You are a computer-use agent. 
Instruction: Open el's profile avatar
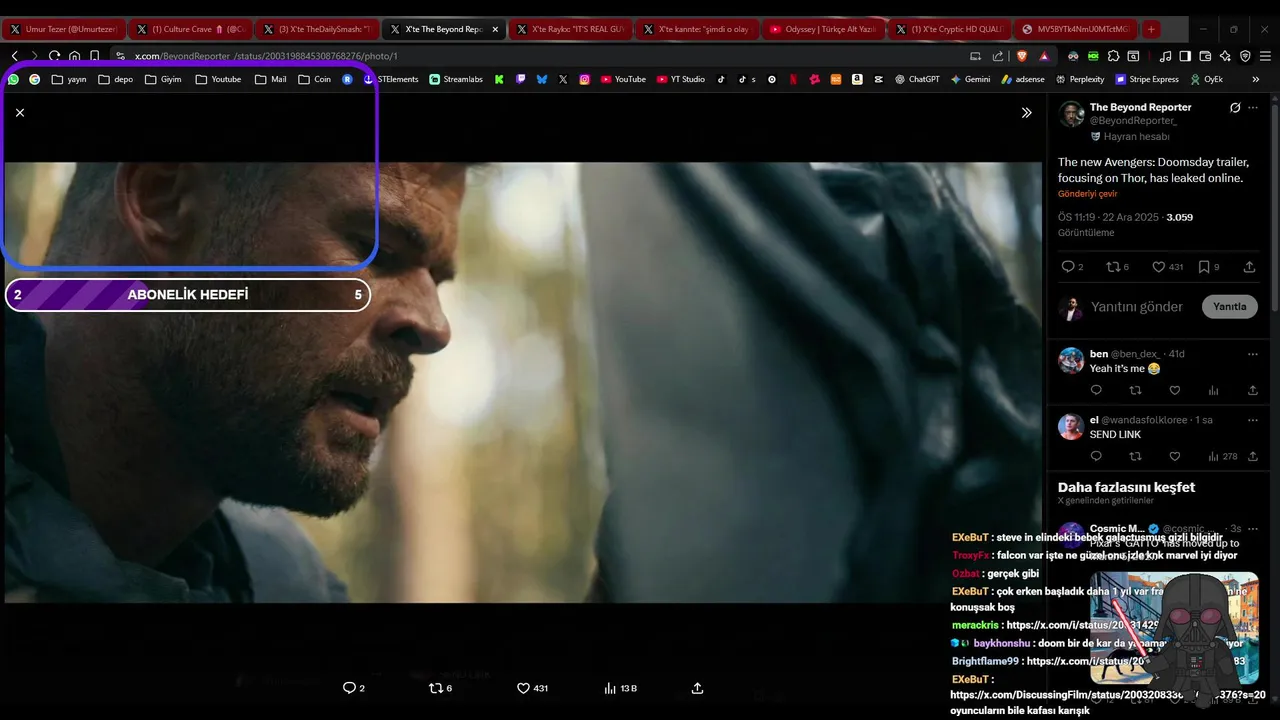tap(1071, 426)
